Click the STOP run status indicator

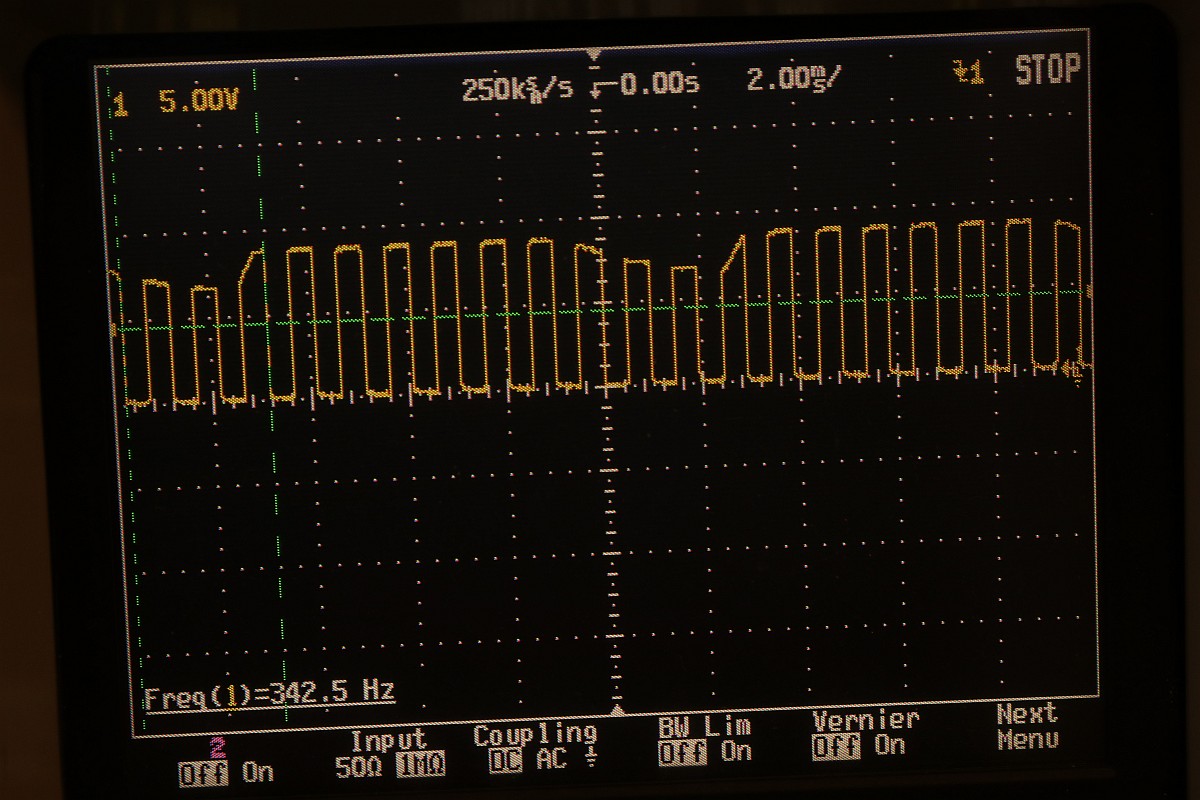(1047, 70)
